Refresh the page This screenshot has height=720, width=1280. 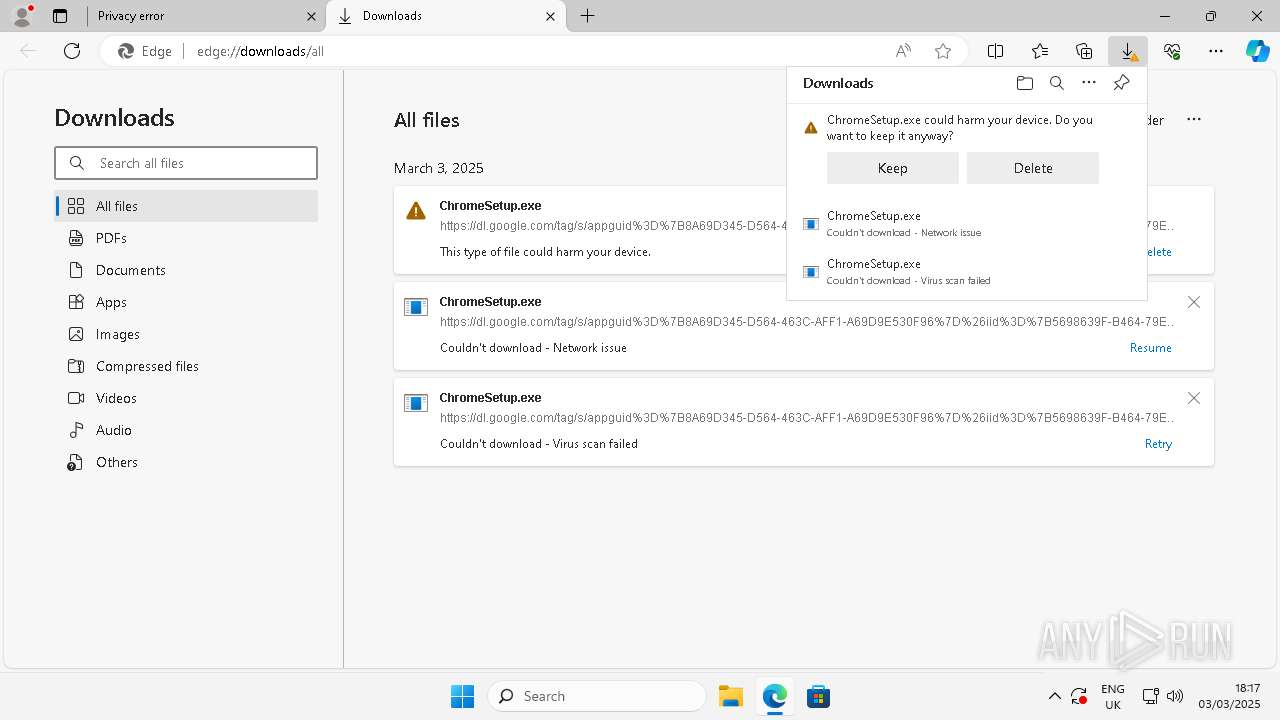(72, 51)
